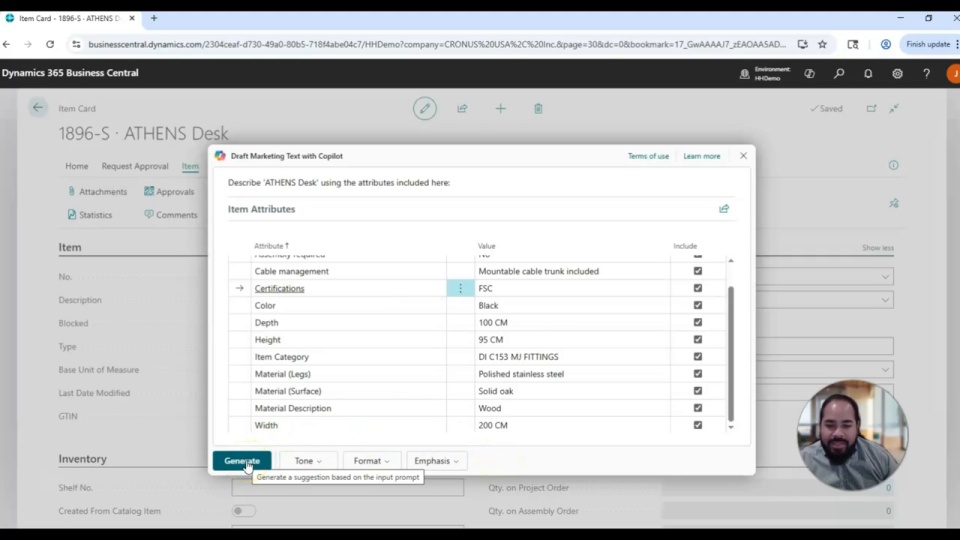
Task: Reload the browser page
Action: [50, 44]
